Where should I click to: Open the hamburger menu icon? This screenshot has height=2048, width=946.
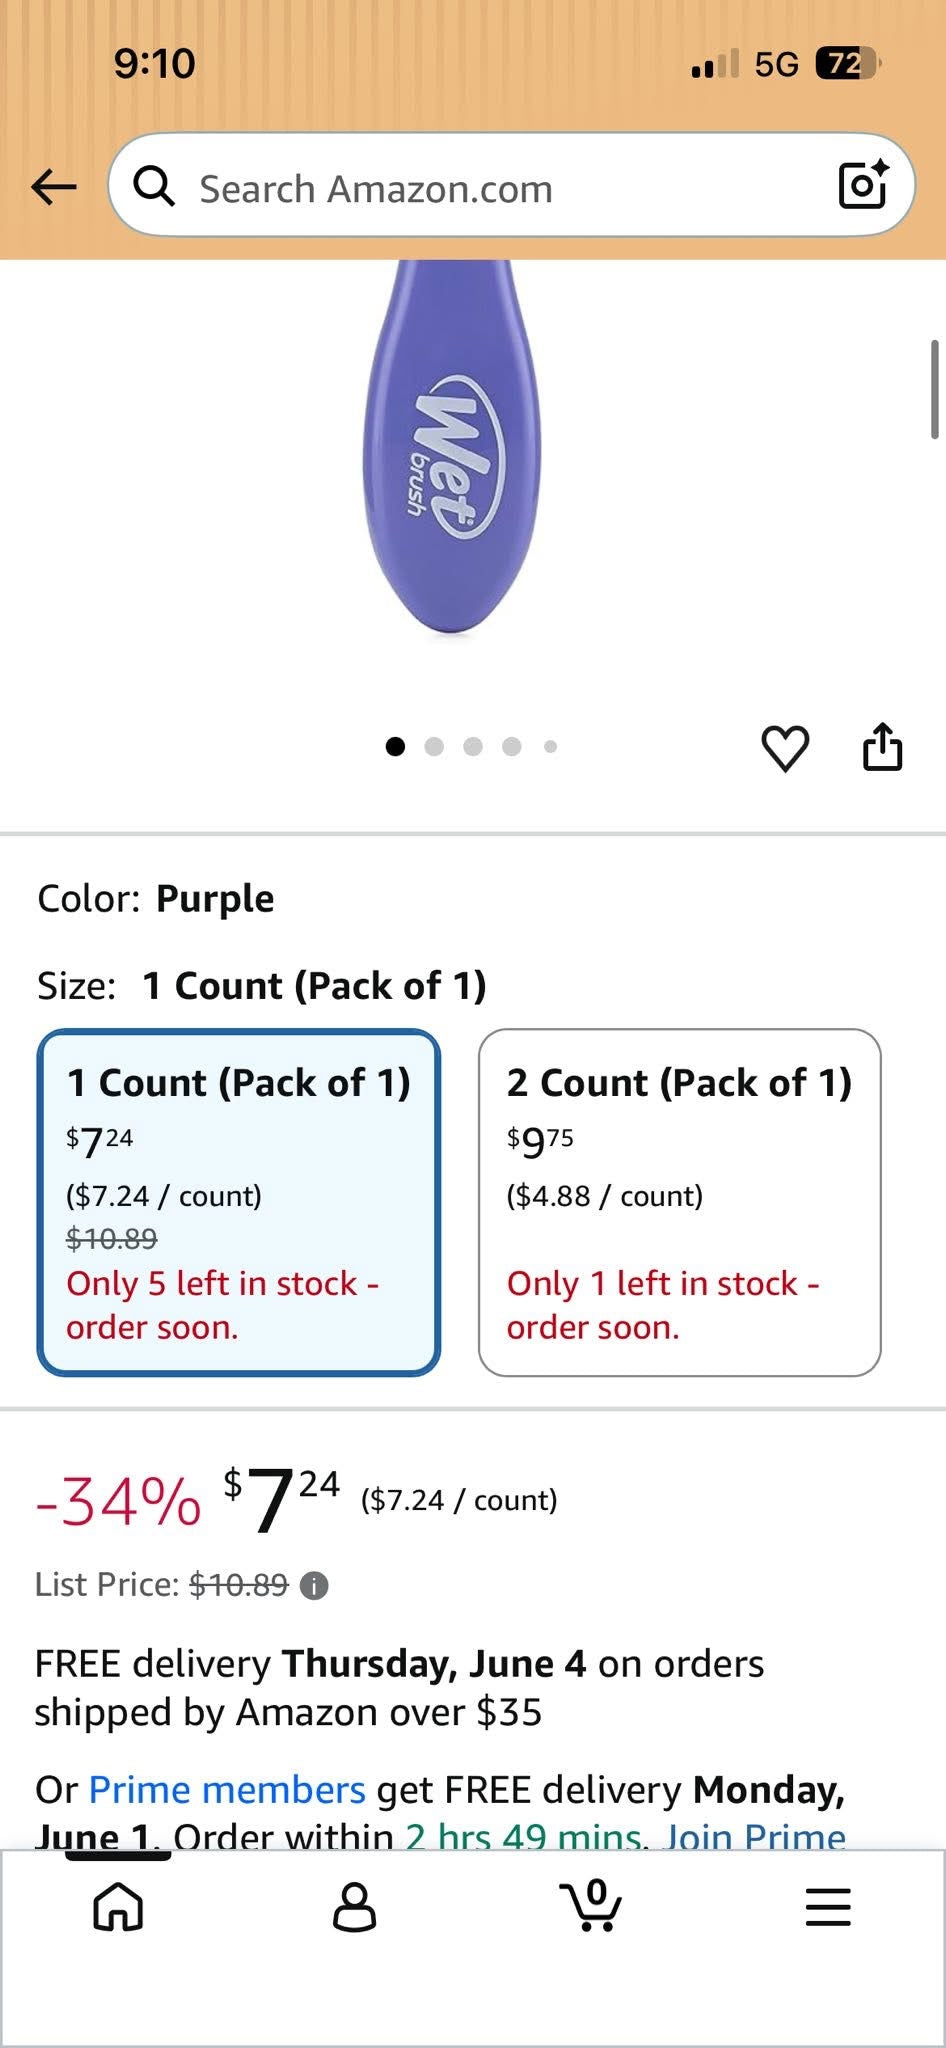click(828, 1907)
